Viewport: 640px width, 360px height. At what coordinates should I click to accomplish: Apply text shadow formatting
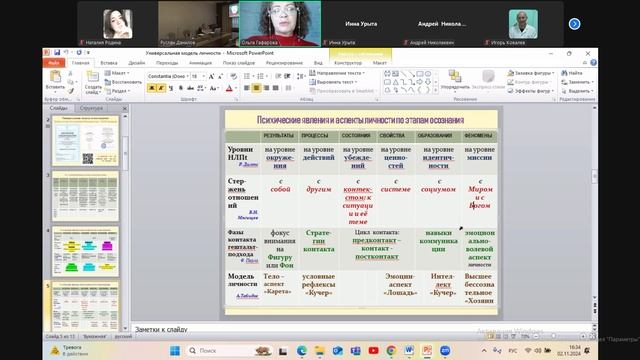[x=181, y=88]
